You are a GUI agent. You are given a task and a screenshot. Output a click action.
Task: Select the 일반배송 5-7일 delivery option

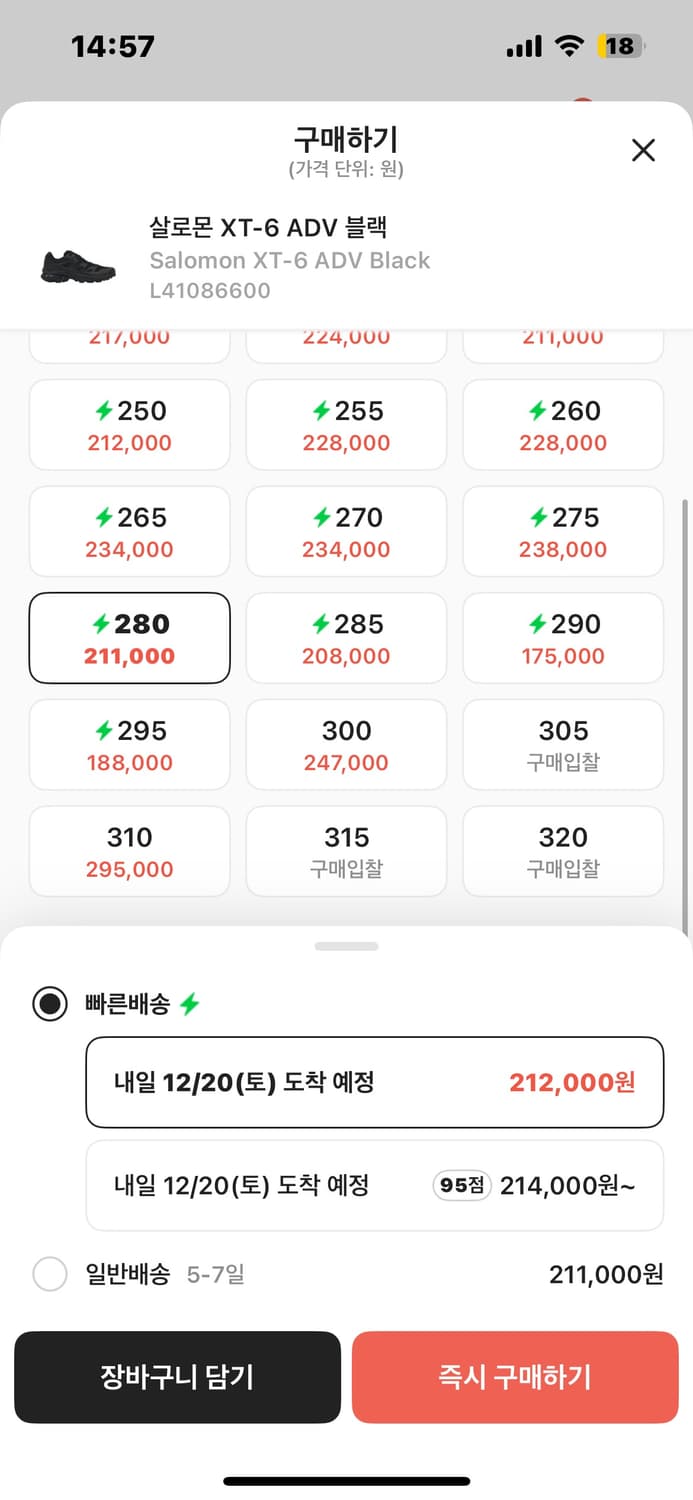50,1274
